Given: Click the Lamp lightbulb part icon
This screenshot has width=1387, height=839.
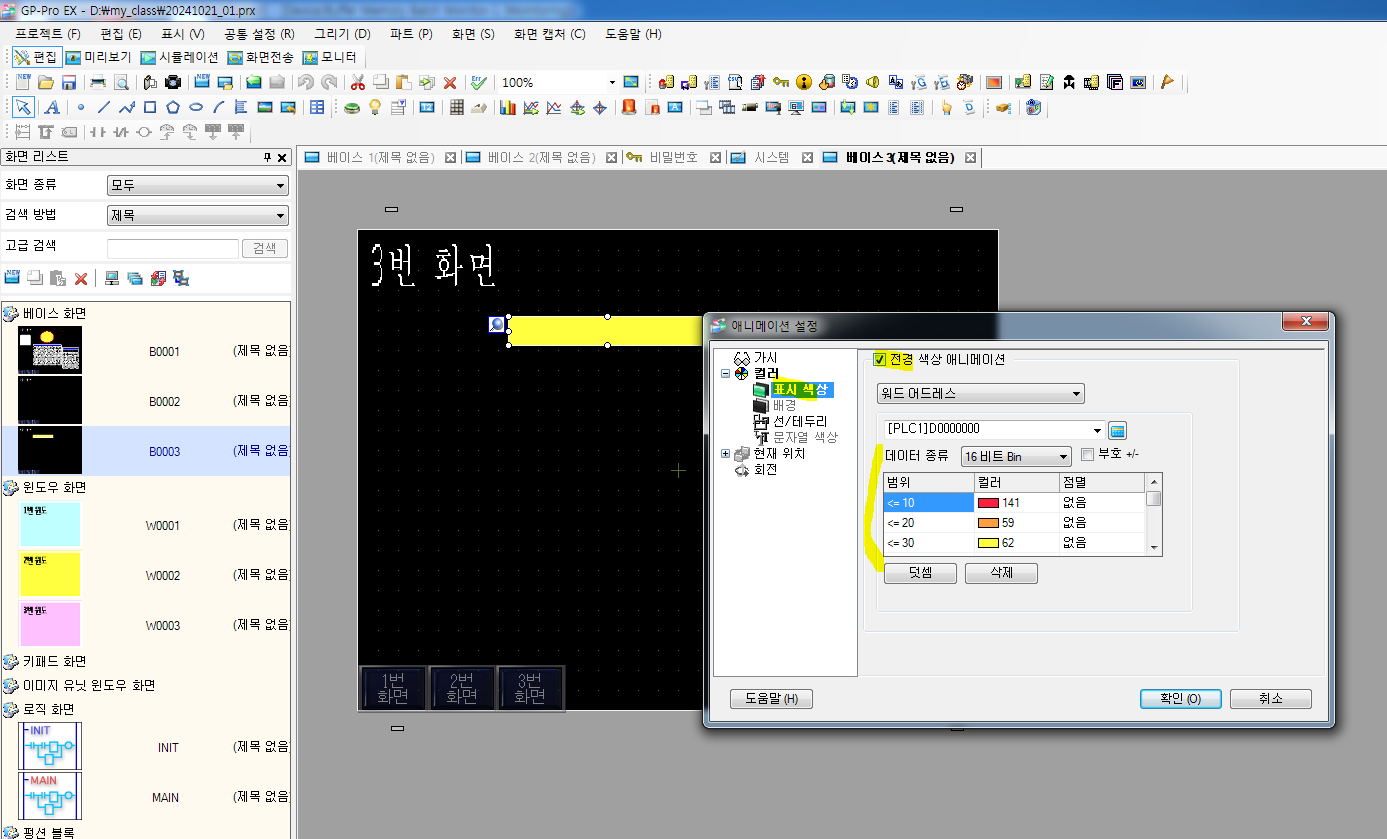Looking at the screenshot, I should tap(375, 107).
